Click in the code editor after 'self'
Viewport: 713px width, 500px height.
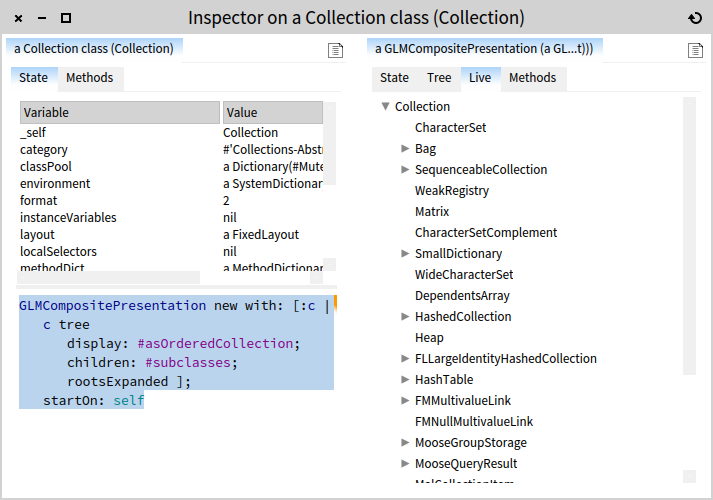pos(146,400)
